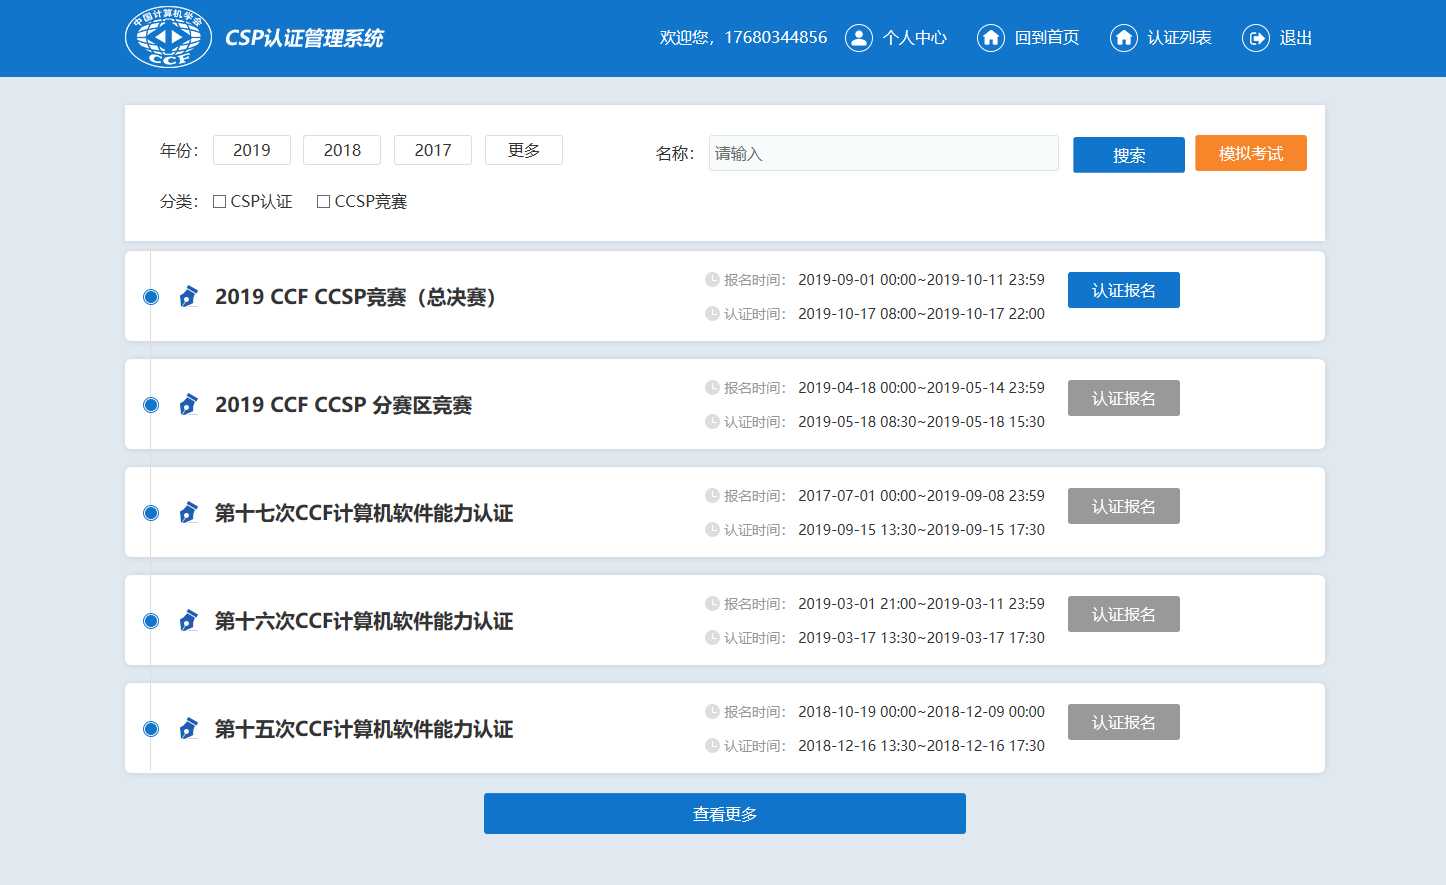
Task: Click 认证报名 for 2019 CCF CCSP 分赛区竞赛
Action: (x=1124, y=398)
